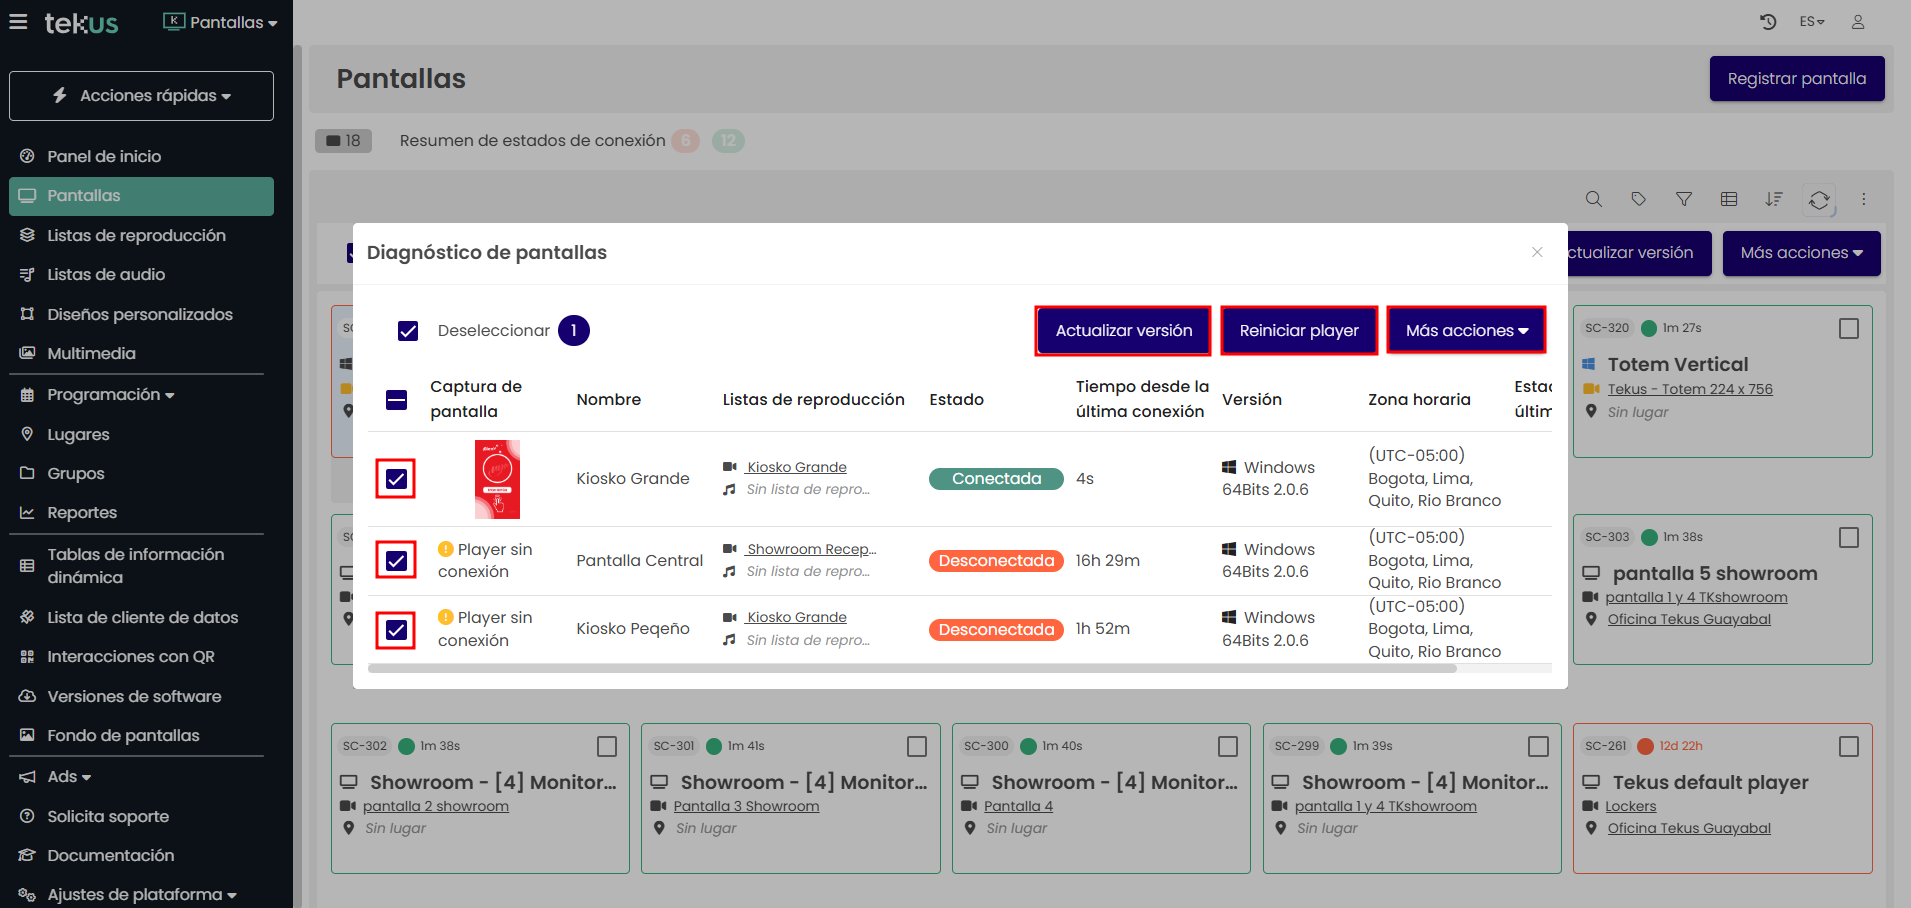Click the Actualizar versión button in dialog
This screenshot has height=908, width=1911.
coord(1123,331)
